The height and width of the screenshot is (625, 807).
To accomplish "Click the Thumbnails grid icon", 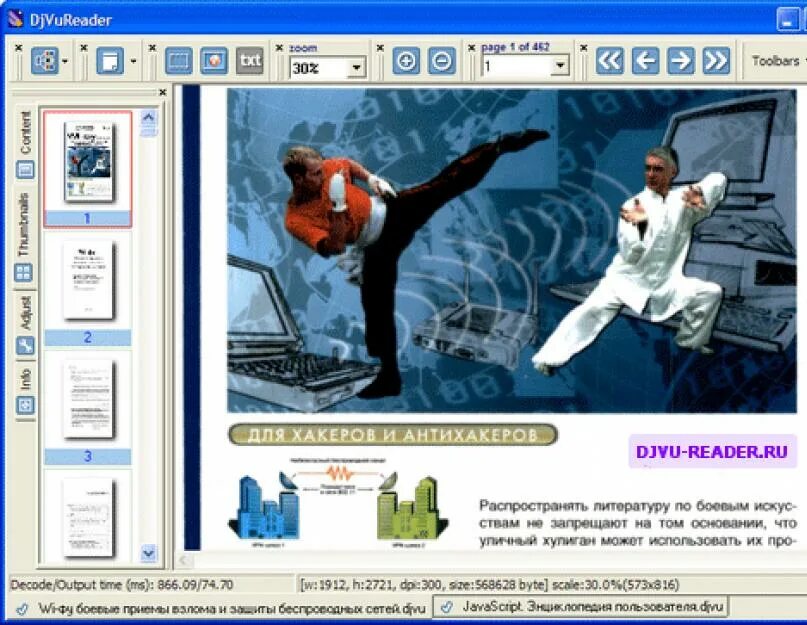I will (23, 272).
